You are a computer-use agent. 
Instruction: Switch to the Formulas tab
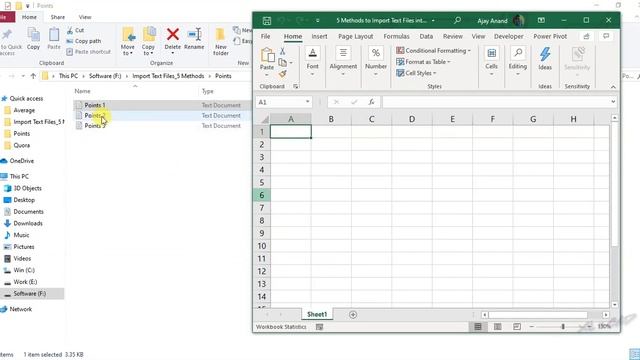click(x=396, y=36)
